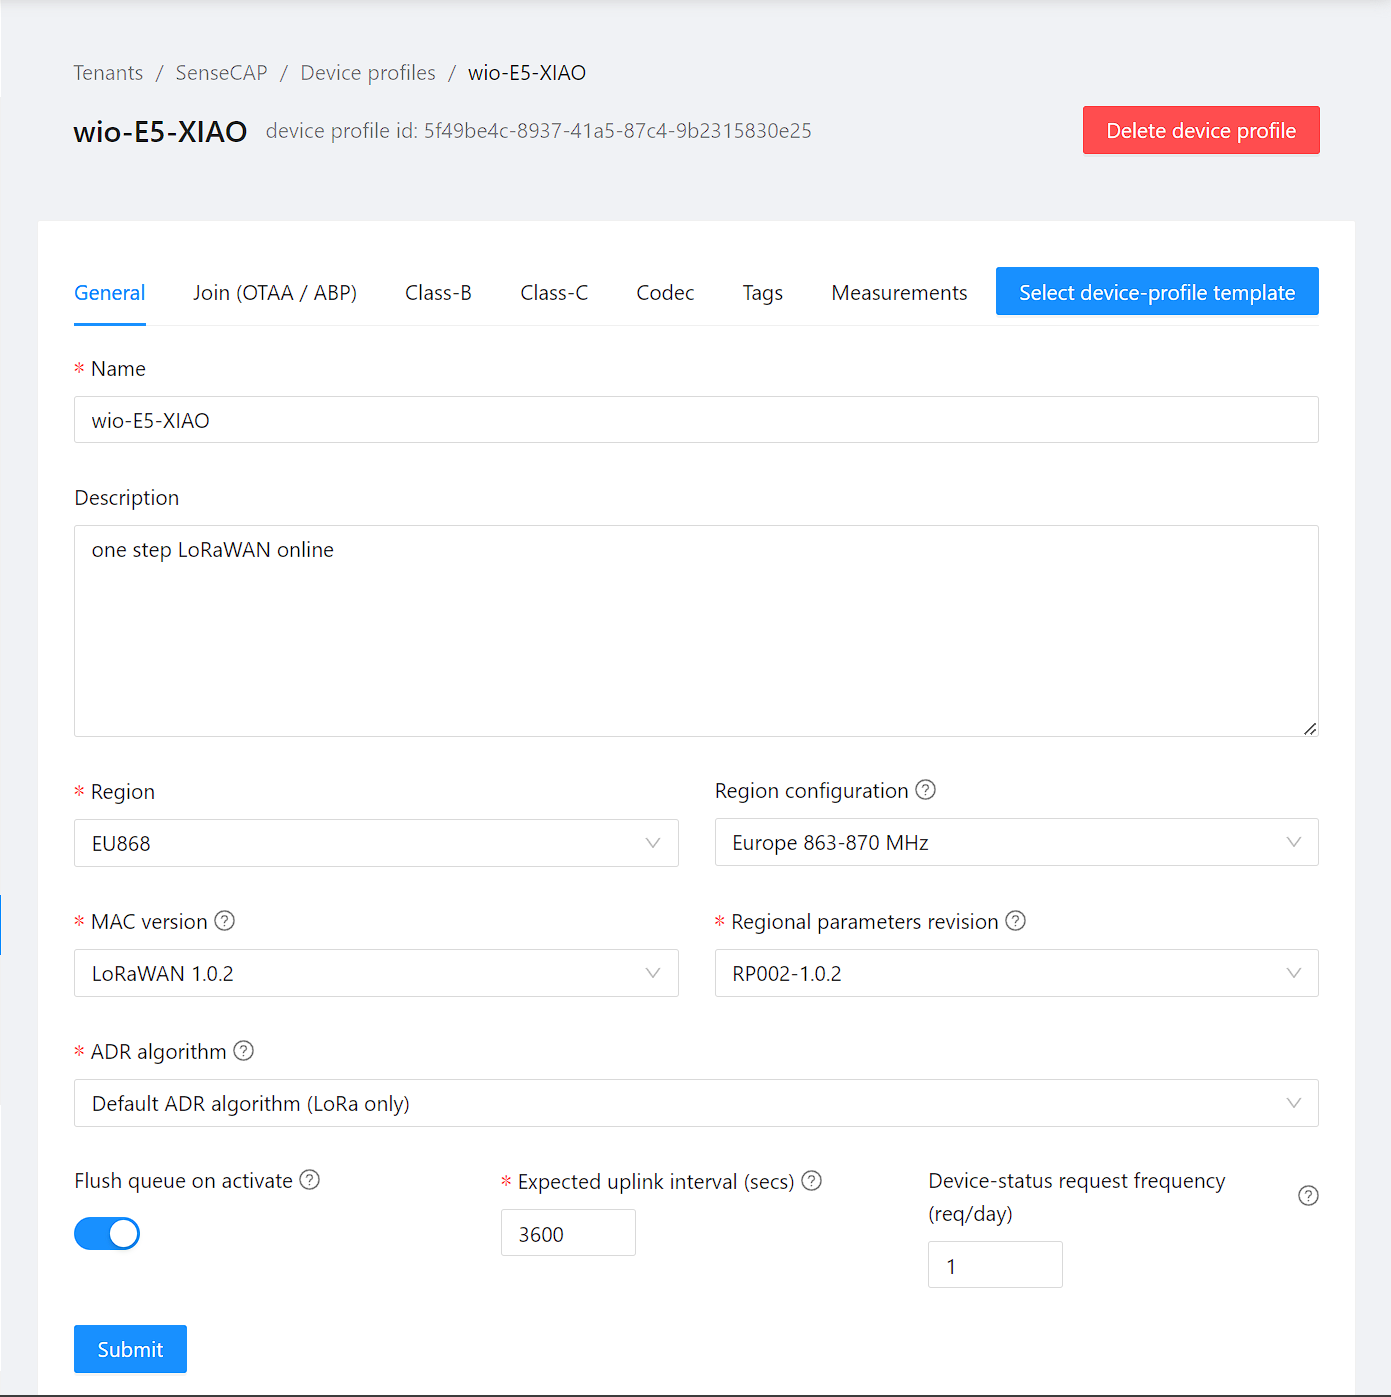Screen dimensions: 1391x1397
Task: Expand Region configuration dropdown Europe 863-870 MHz
Action: 1016,842
